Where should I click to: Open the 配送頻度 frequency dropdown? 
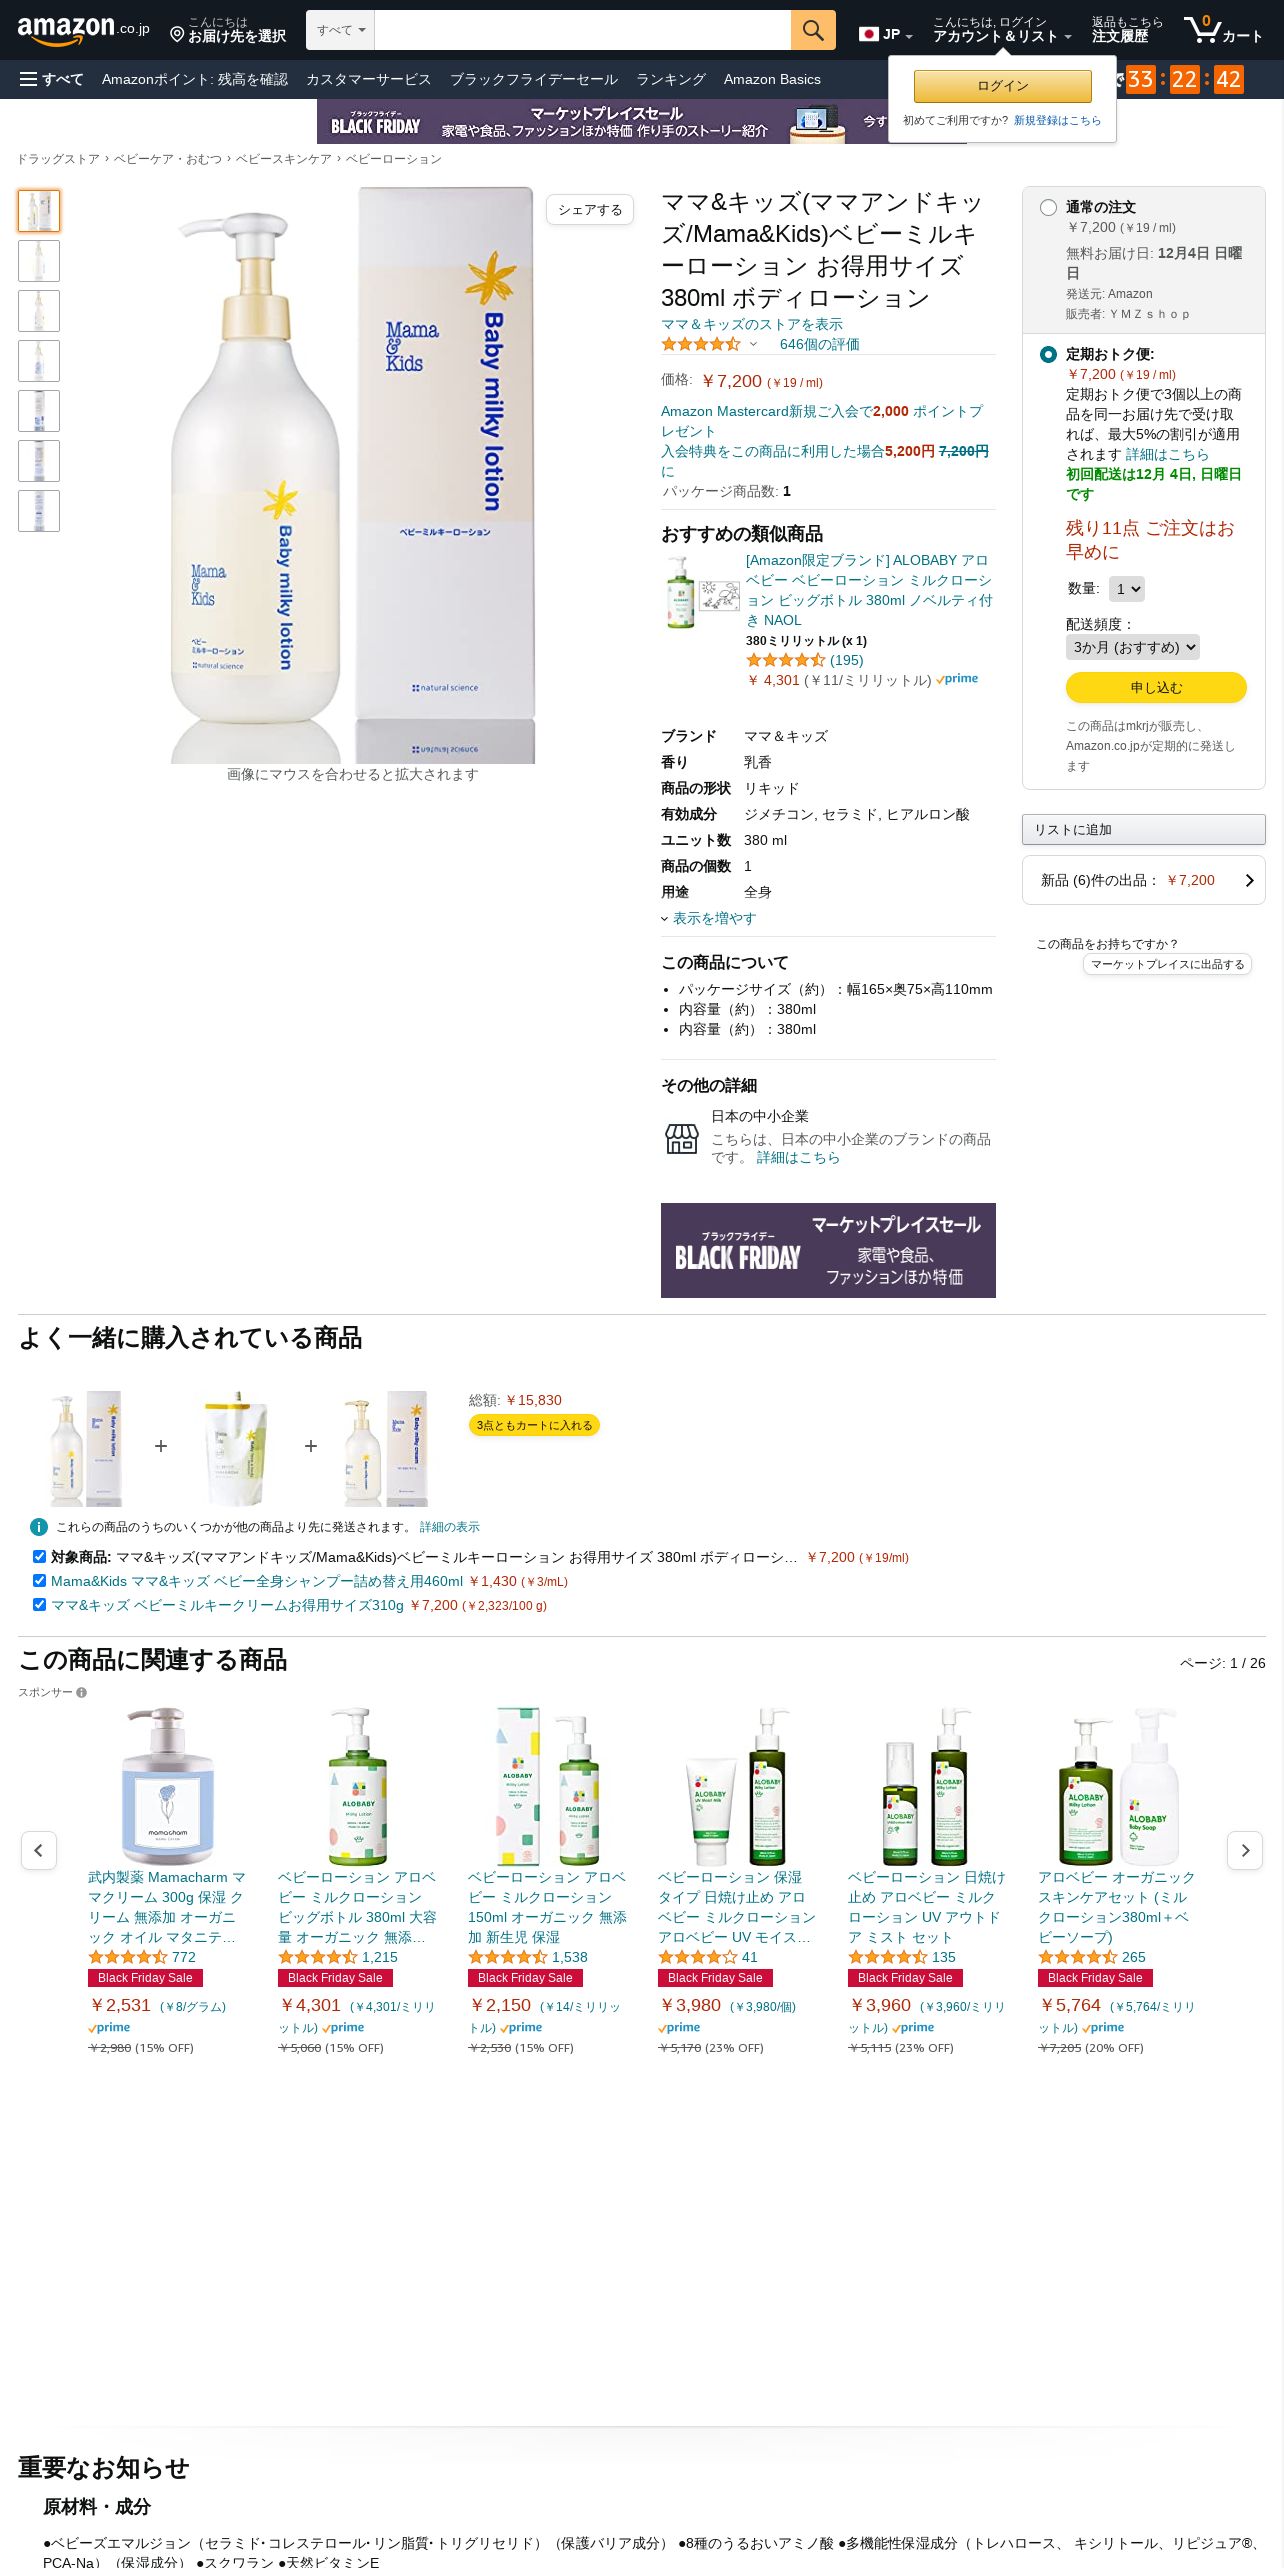pos(1132,647)
